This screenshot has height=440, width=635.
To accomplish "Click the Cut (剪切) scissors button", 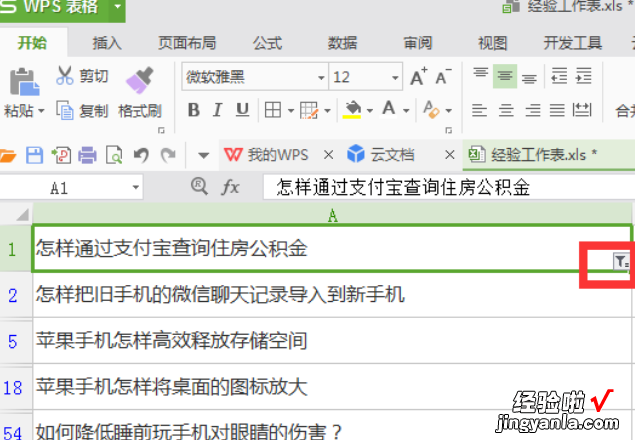I will [82, 76].
